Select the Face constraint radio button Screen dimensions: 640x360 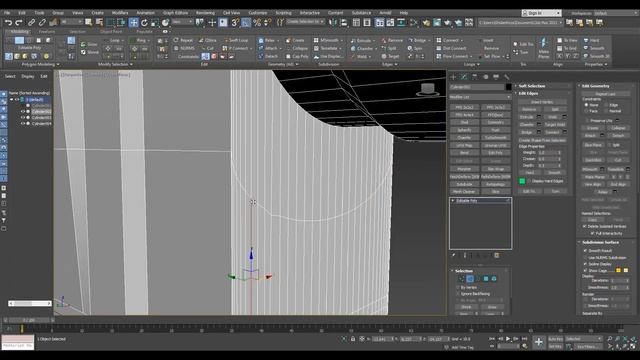click(587, 111)
